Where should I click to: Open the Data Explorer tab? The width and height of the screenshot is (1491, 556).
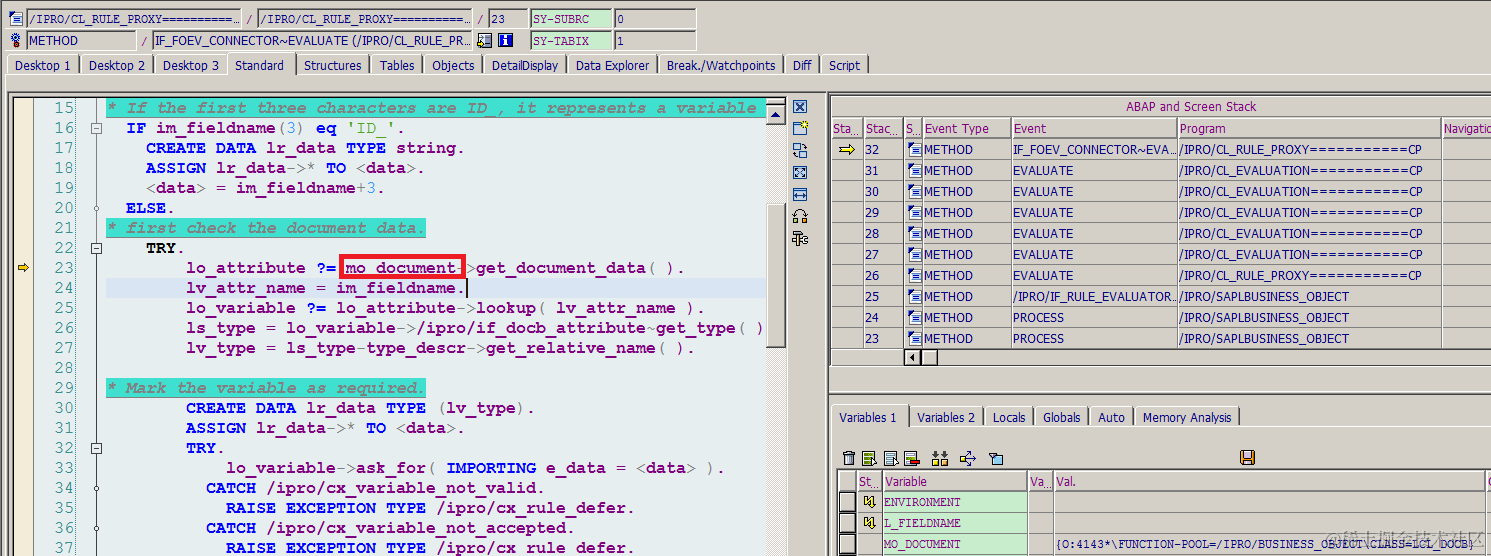click(612, 65)
